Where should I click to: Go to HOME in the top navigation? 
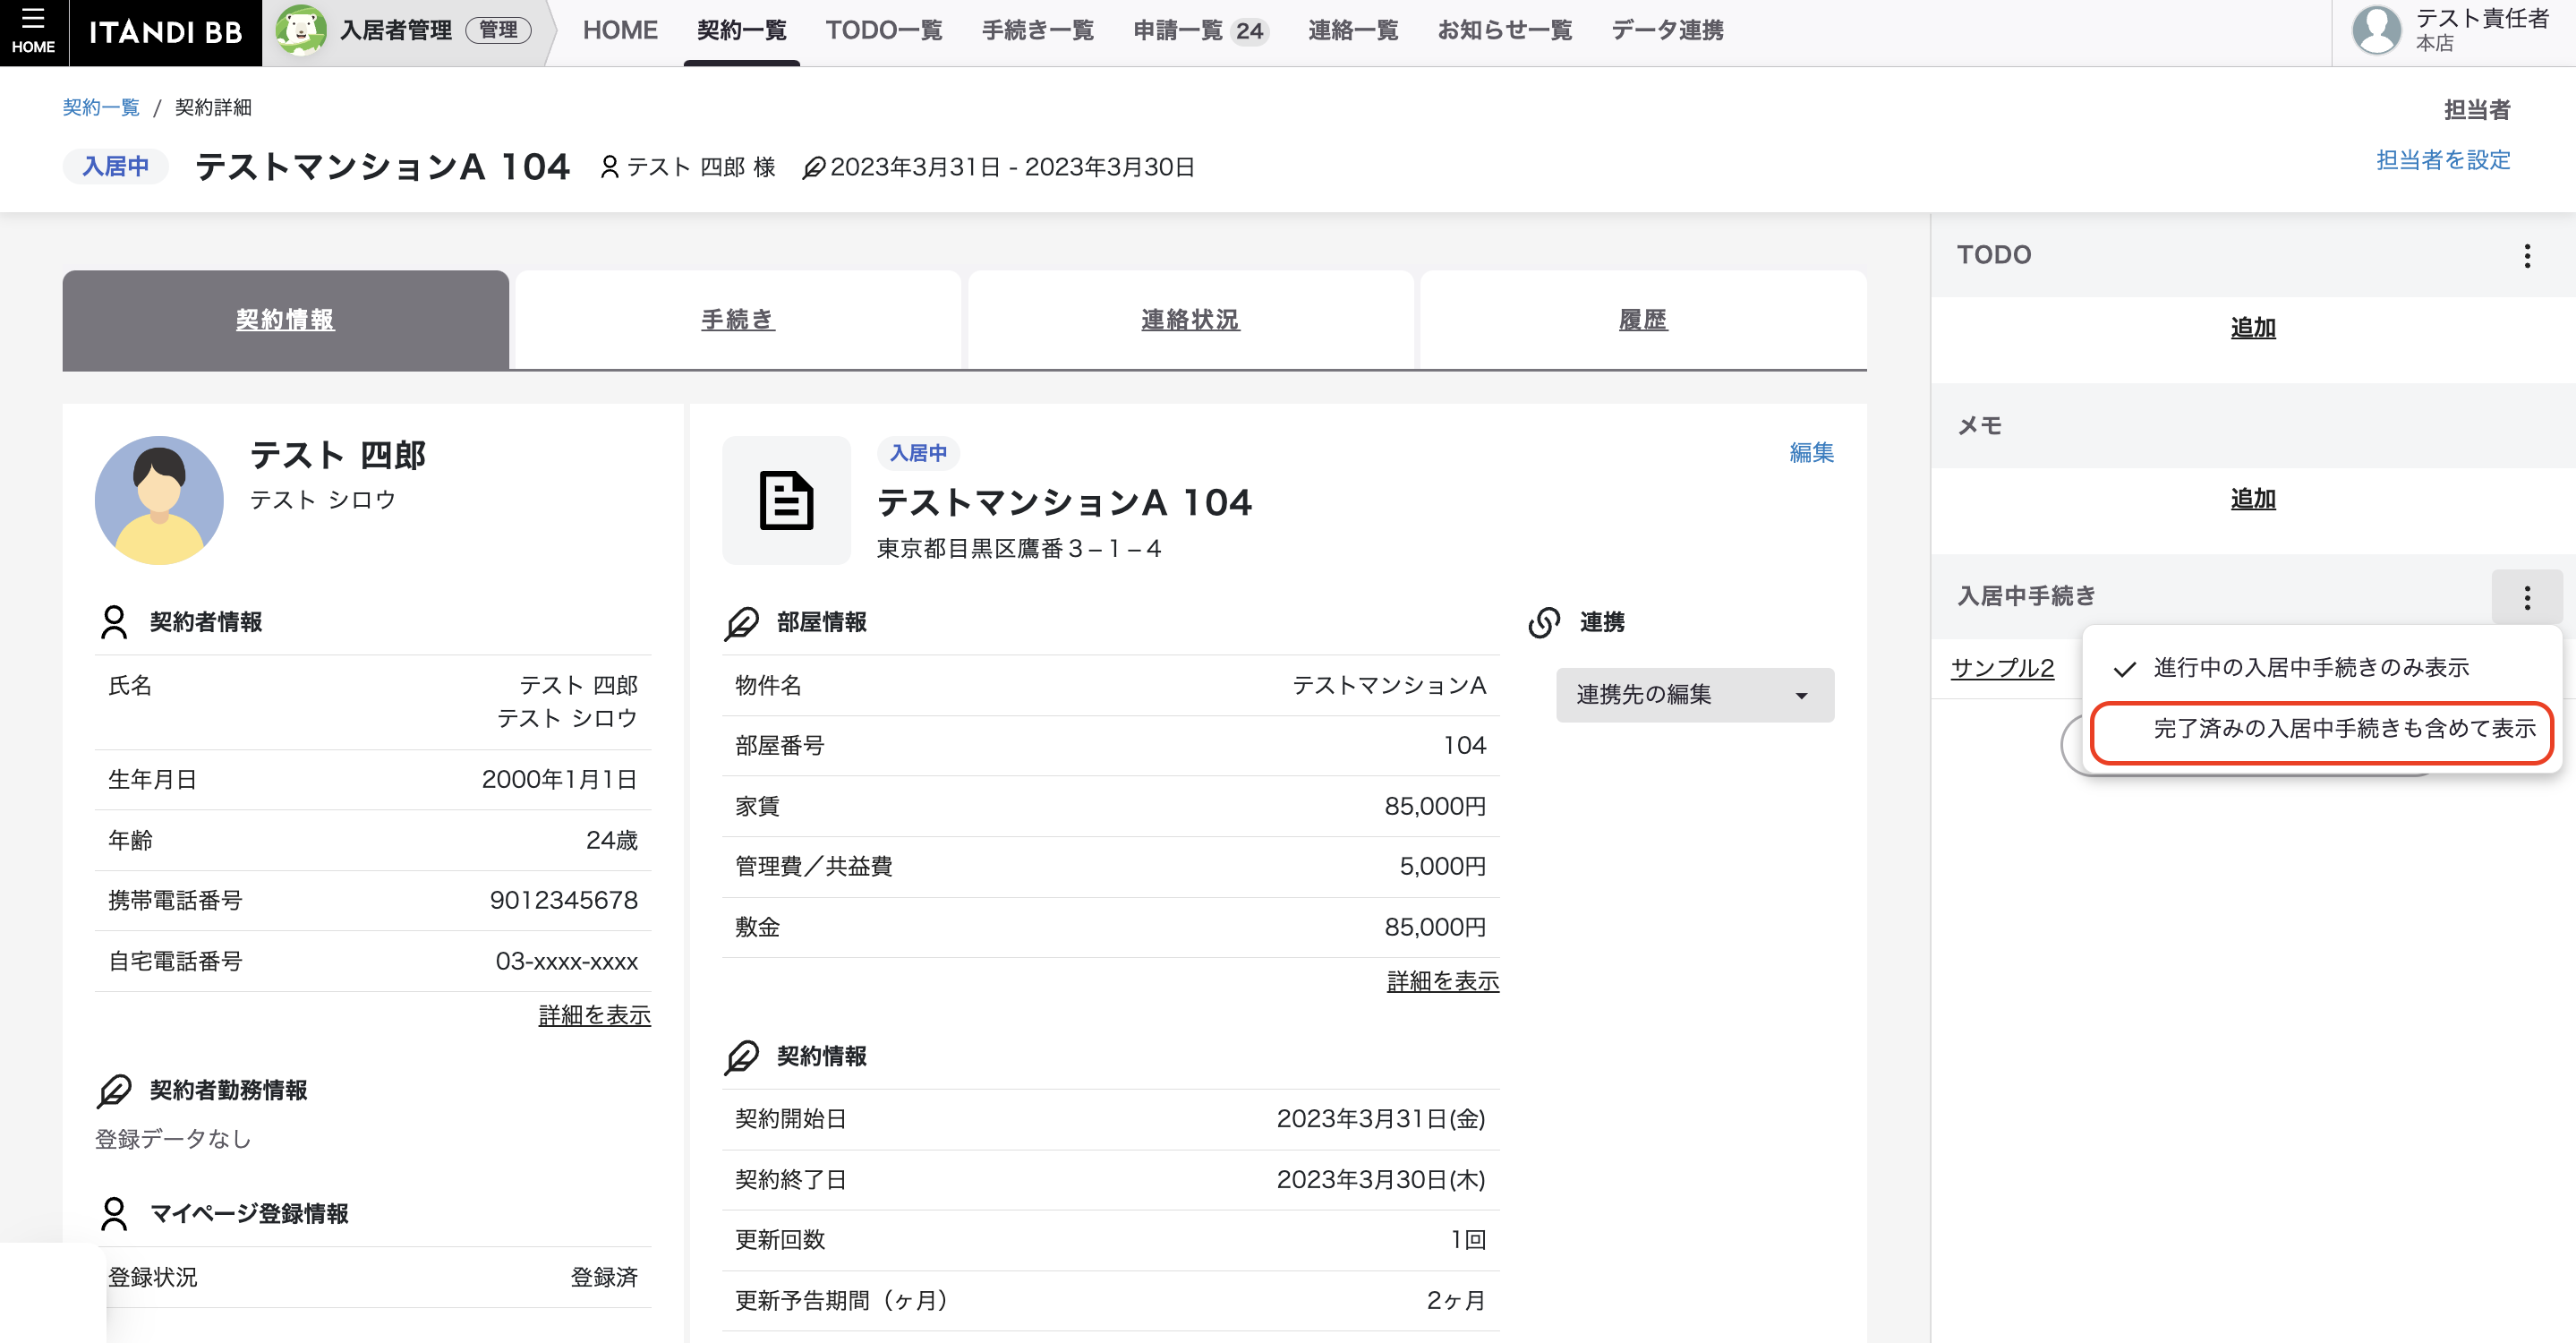(620, 31)
